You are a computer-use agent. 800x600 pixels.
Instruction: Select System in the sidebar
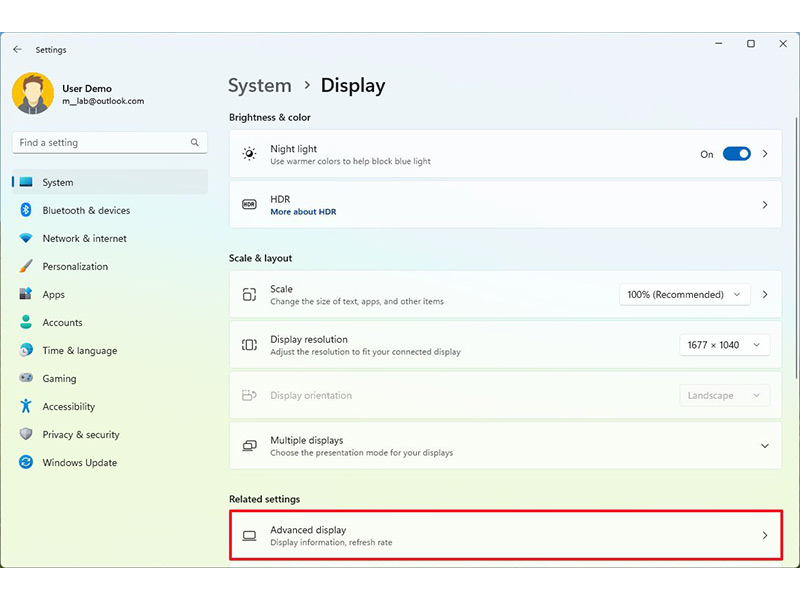110,182
